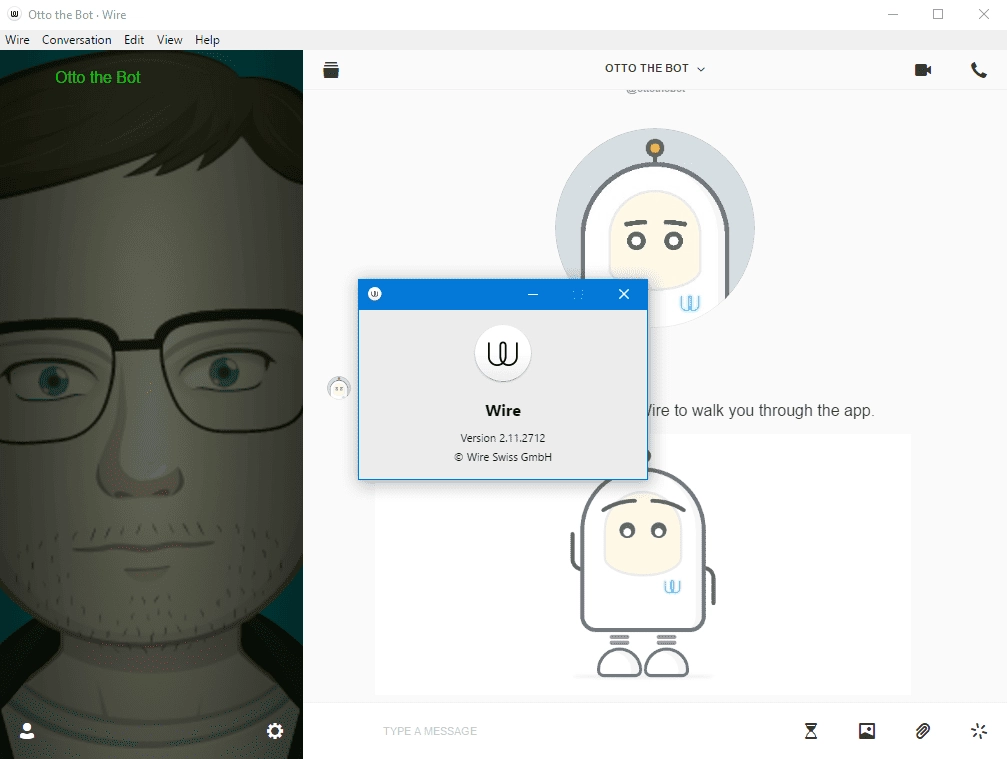Attach a file with the paperclip
Viewport: 1007px width, 759px height.
[923, 731]
